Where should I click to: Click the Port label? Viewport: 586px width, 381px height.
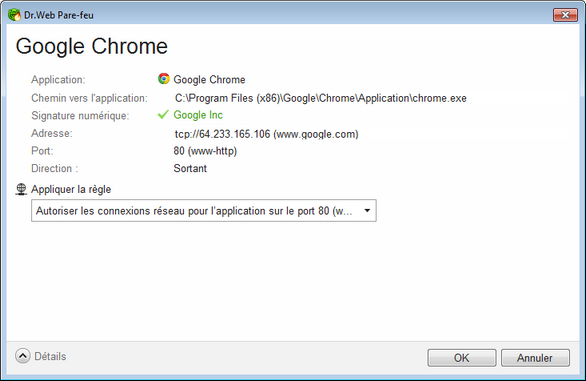42,151
